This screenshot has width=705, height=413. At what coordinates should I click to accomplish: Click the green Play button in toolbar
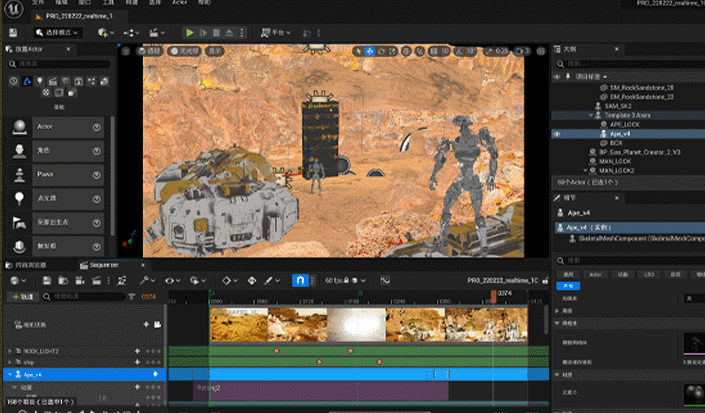coord(190,32)
